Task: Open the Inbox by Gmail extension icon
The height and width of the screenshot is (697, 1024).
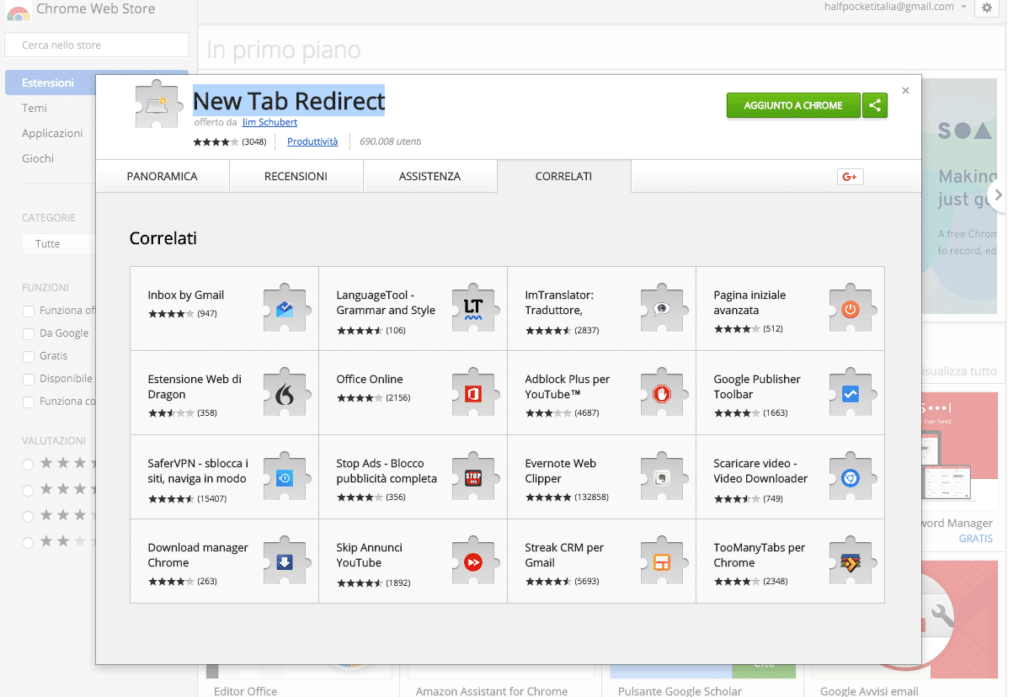Action: (285, 308)
